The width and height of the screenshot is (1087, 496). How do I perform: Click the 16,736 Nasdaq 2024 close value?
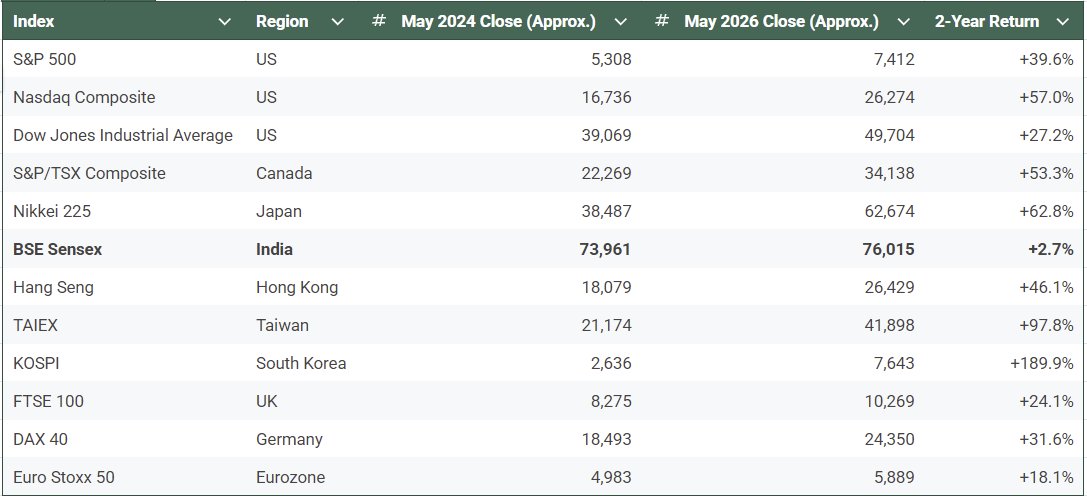tap(607, 97)
